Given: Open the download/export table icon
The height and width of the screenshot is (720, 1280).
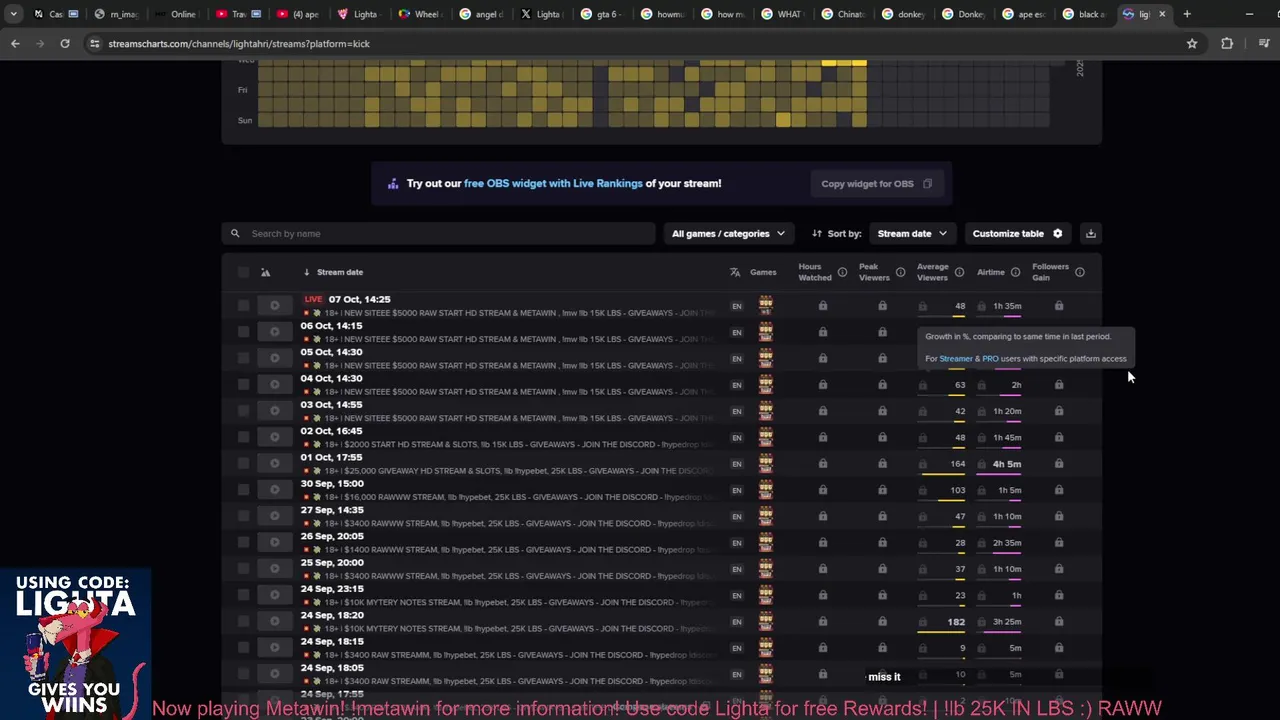Looking at the screenshot, I should (x=1091, y=233).
